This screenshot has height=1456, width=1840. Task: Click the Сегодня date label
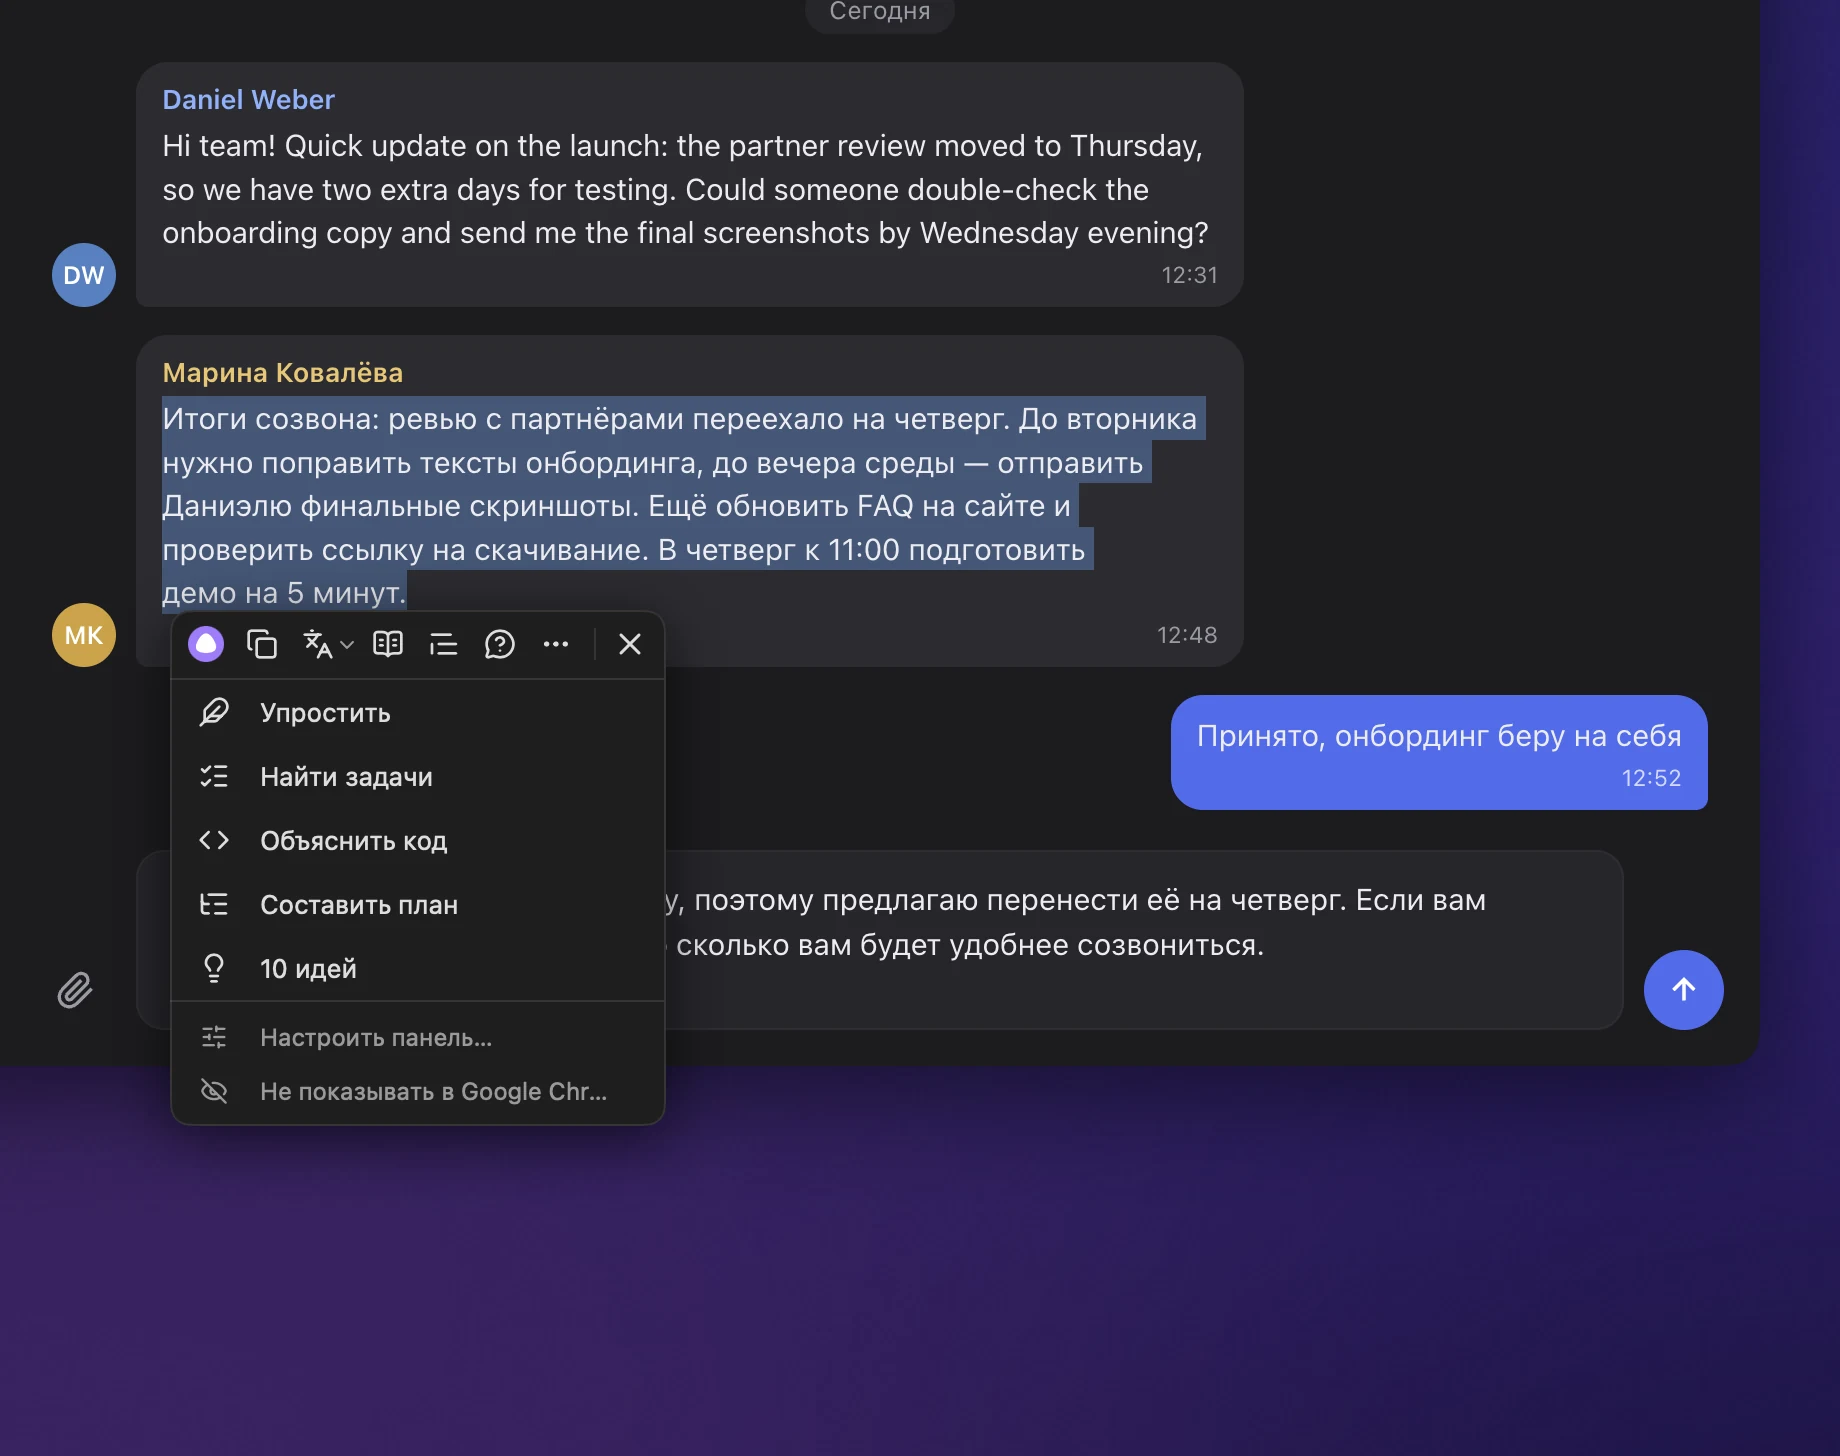point(880,12)
